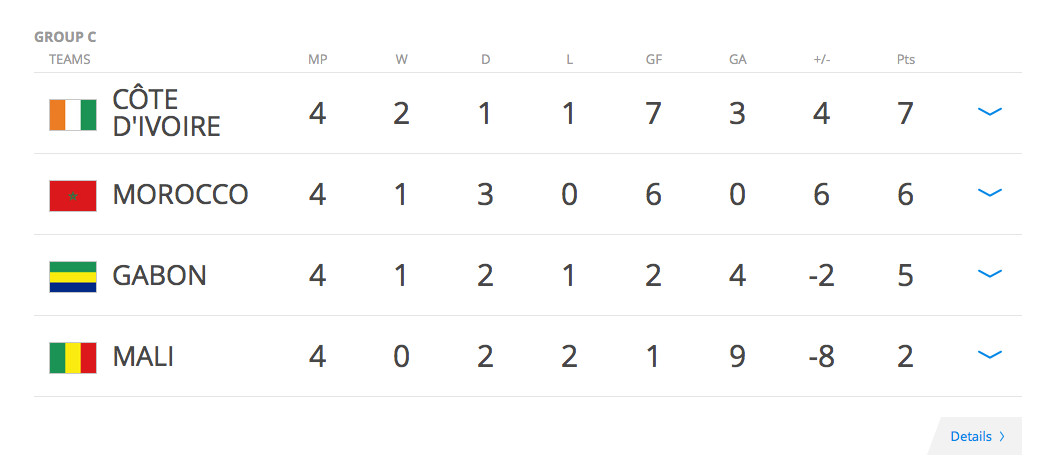The height and width of the screenshot is (466, 1050).
Task: Click the Mali flag icon
Action: point(73,358)
